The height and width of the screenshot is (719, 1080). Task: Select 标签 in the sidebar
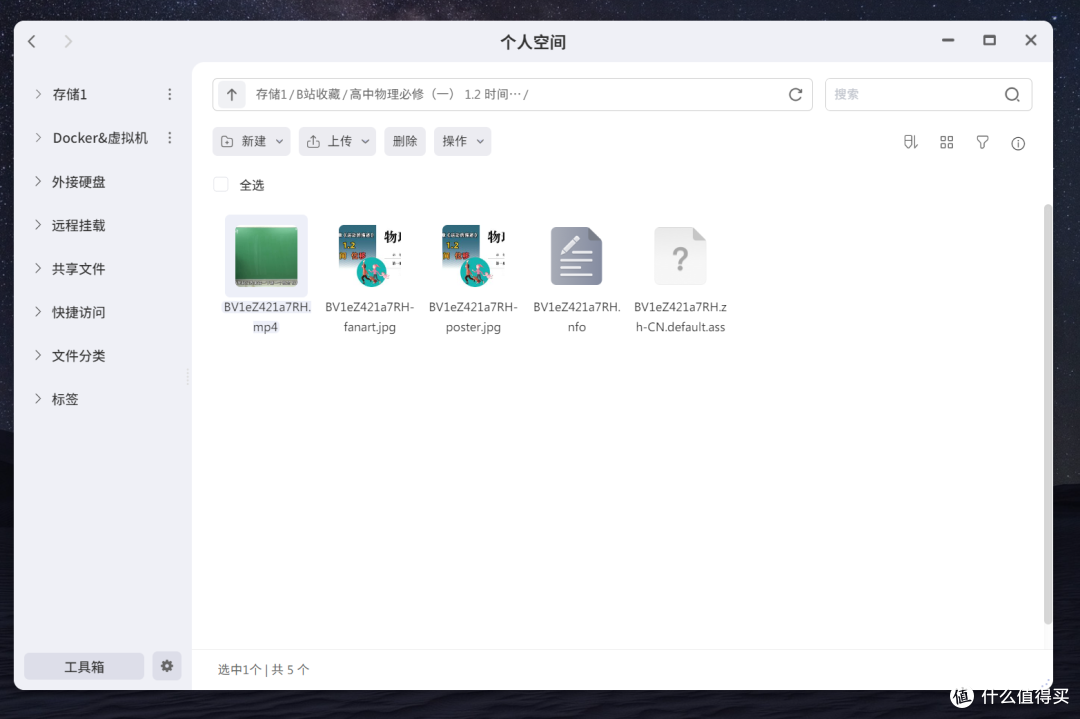[65, 399]
